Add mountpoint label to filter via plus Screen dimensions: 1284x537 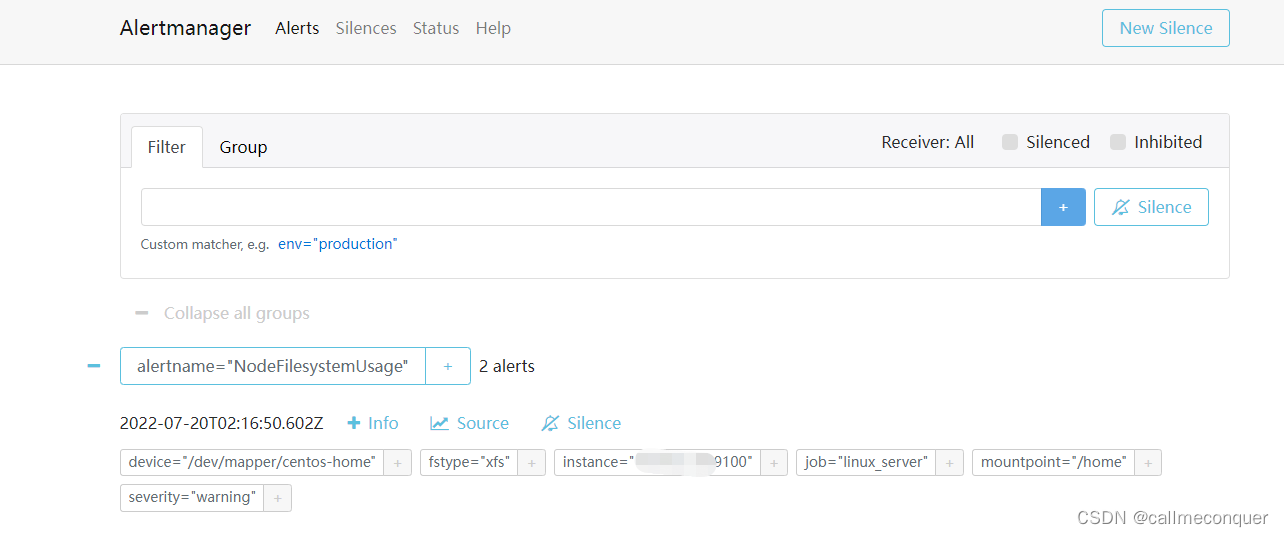click(x=1148, y=462)
